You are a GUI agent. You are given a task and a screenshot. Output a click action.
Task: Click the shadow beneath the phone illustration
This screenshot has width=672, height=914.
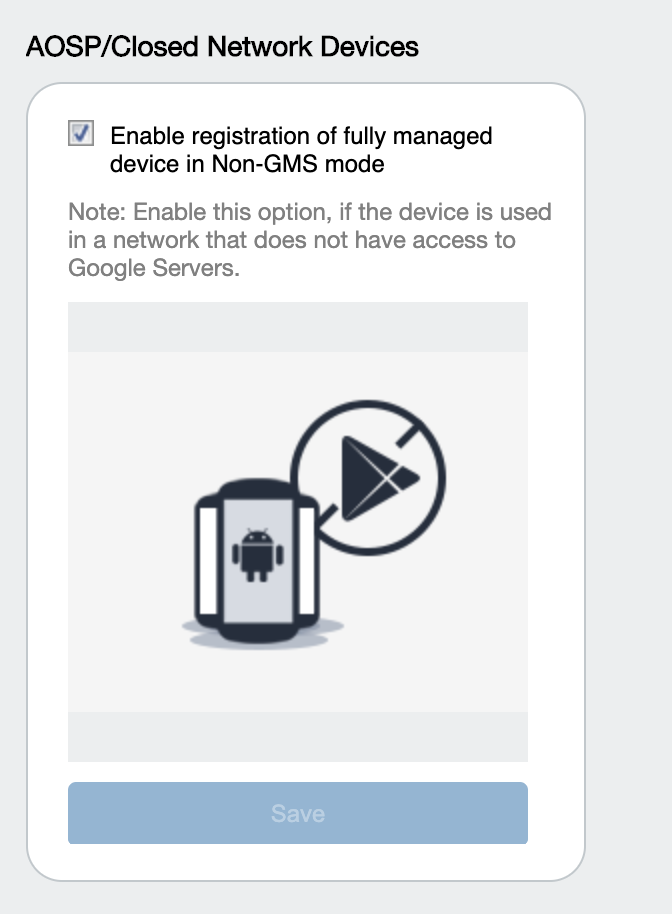(x=262, y=634)
